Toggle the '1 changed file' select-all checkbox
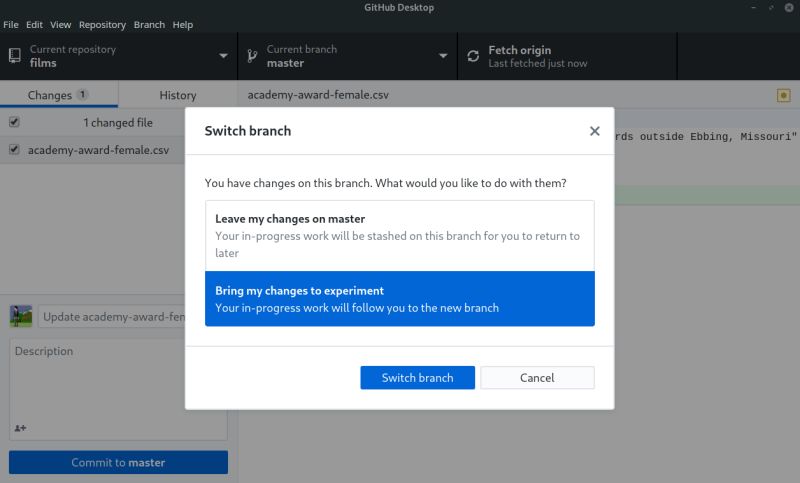This screenshot has height=483, width=800. click(14, 122)
